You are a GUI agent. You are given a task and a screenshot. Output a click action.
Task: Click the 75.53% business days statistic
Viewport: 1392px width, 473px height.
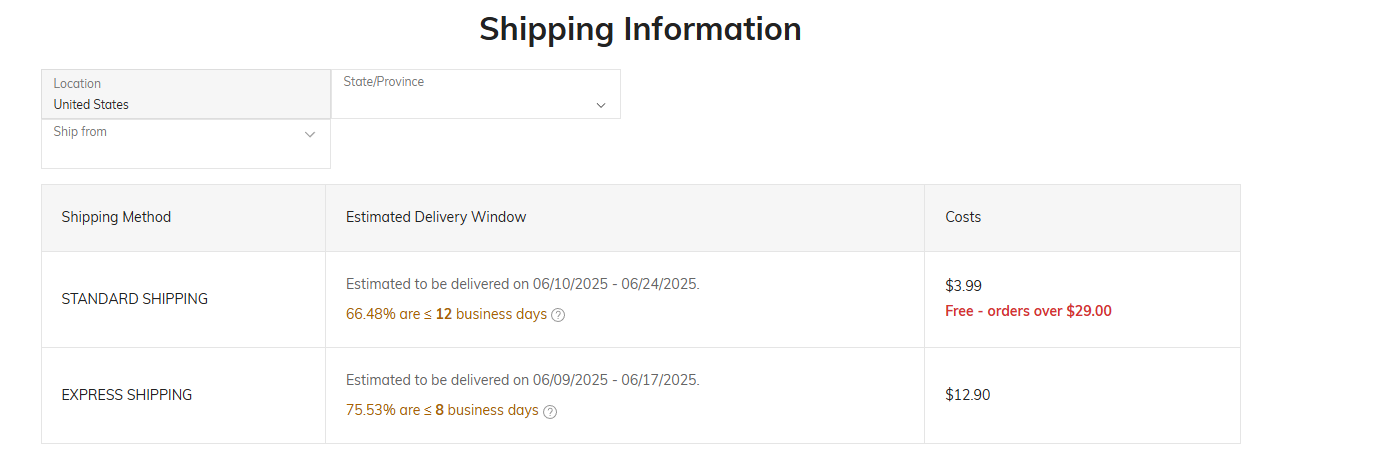[x=442, y=410]
